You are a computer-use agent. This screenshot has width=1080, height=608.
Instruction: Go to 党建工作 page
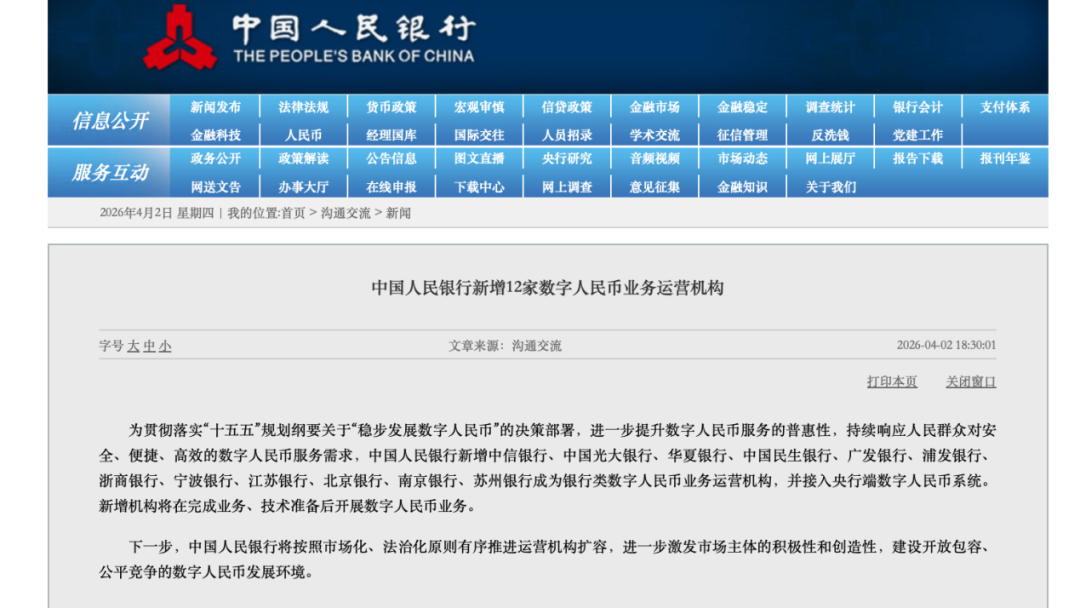[917, 135]
